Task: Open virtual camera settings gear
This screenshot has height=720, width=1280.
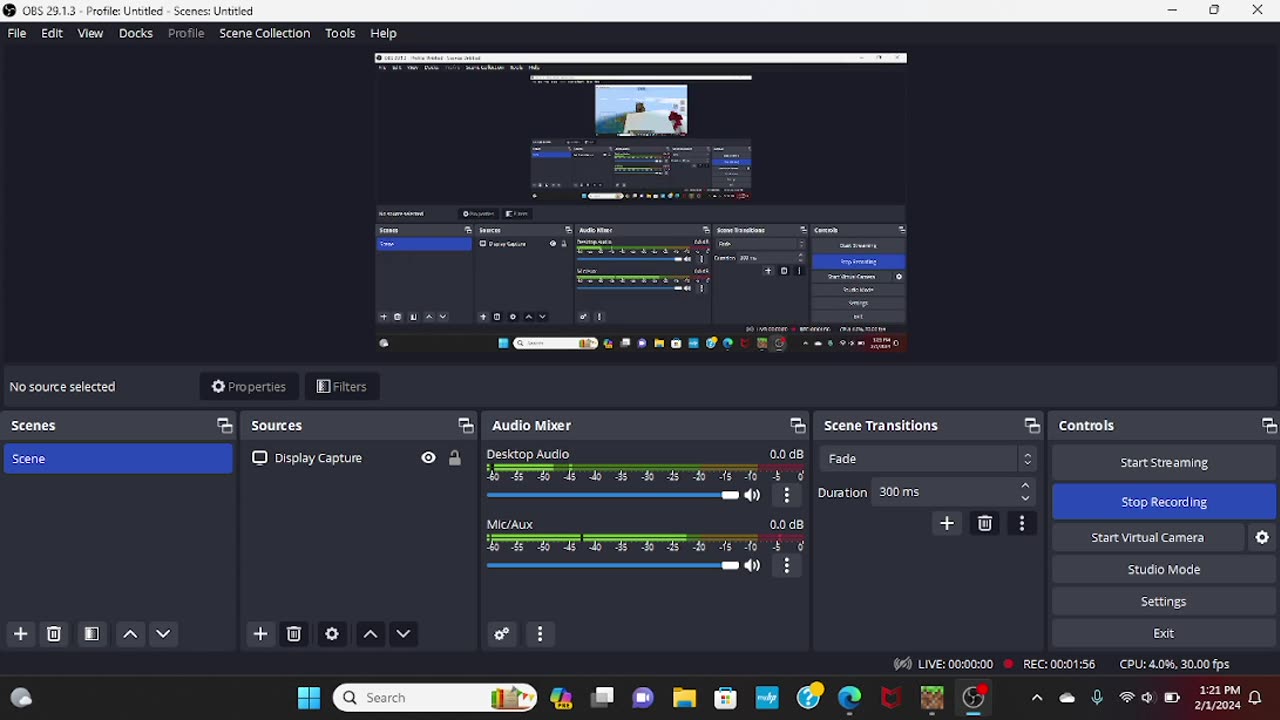Action: 1262,538
